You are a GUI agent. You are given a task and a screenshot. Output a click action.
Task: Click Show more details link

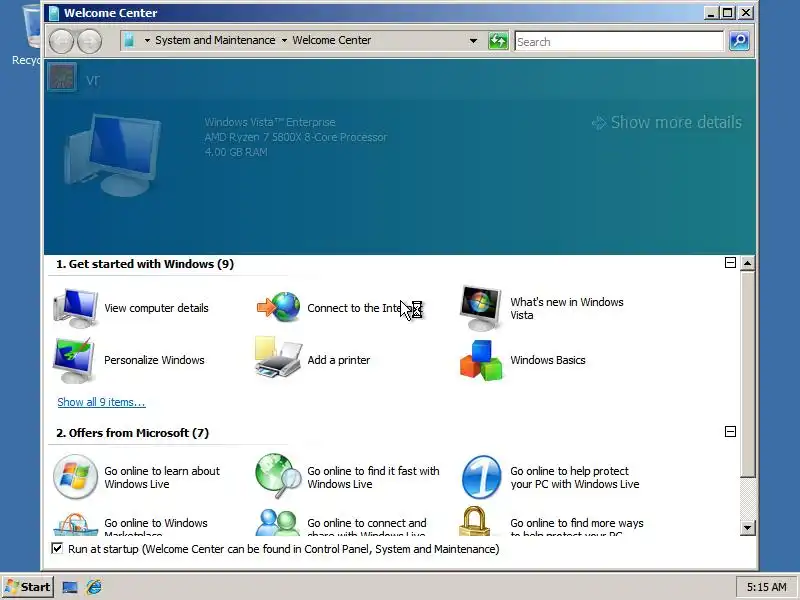(667, 122)
